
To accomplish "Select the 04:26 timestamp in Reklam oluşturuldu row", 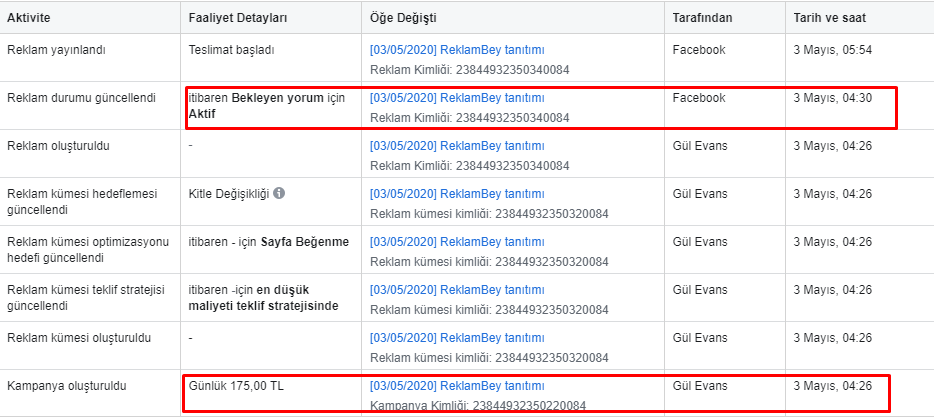I will tap(833, 147).
